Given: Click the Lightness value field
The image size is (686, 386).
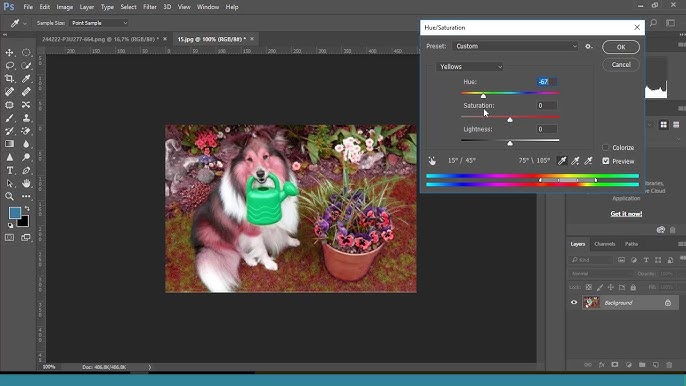Looking at the screenshot, I should (547, 129).
